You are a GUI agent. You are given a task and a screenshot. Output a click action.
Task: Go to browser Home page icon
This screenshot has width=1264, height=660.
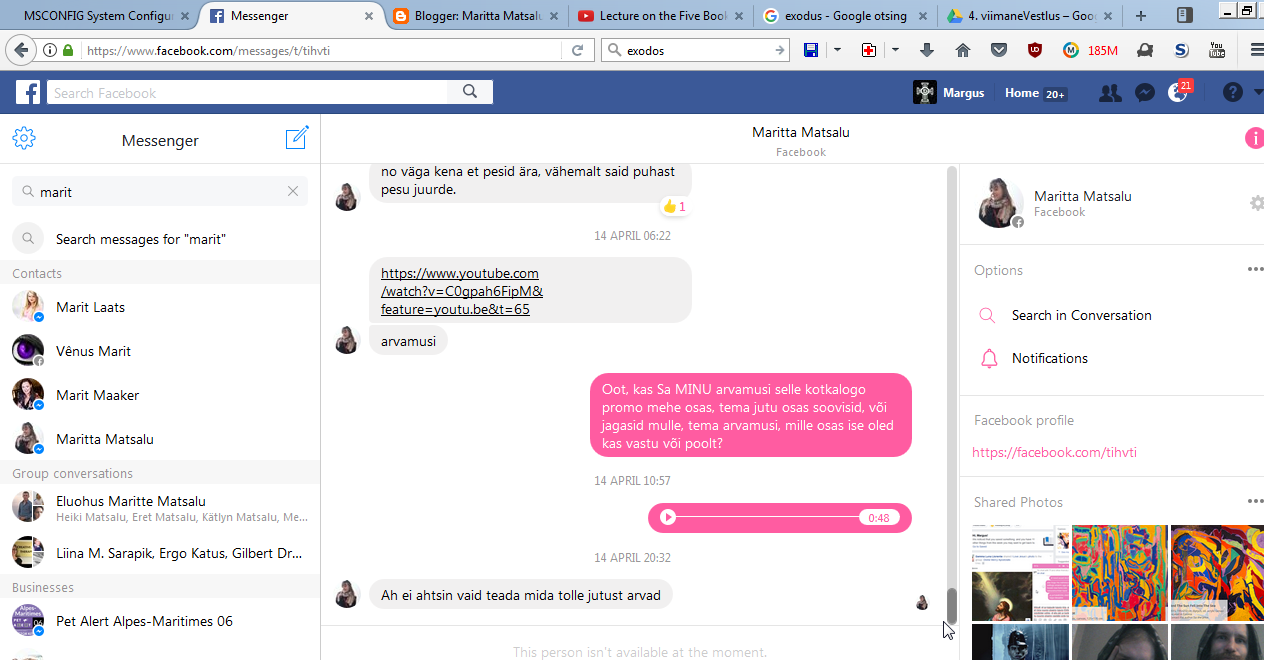pyautogui.click(x=963, y=50)
